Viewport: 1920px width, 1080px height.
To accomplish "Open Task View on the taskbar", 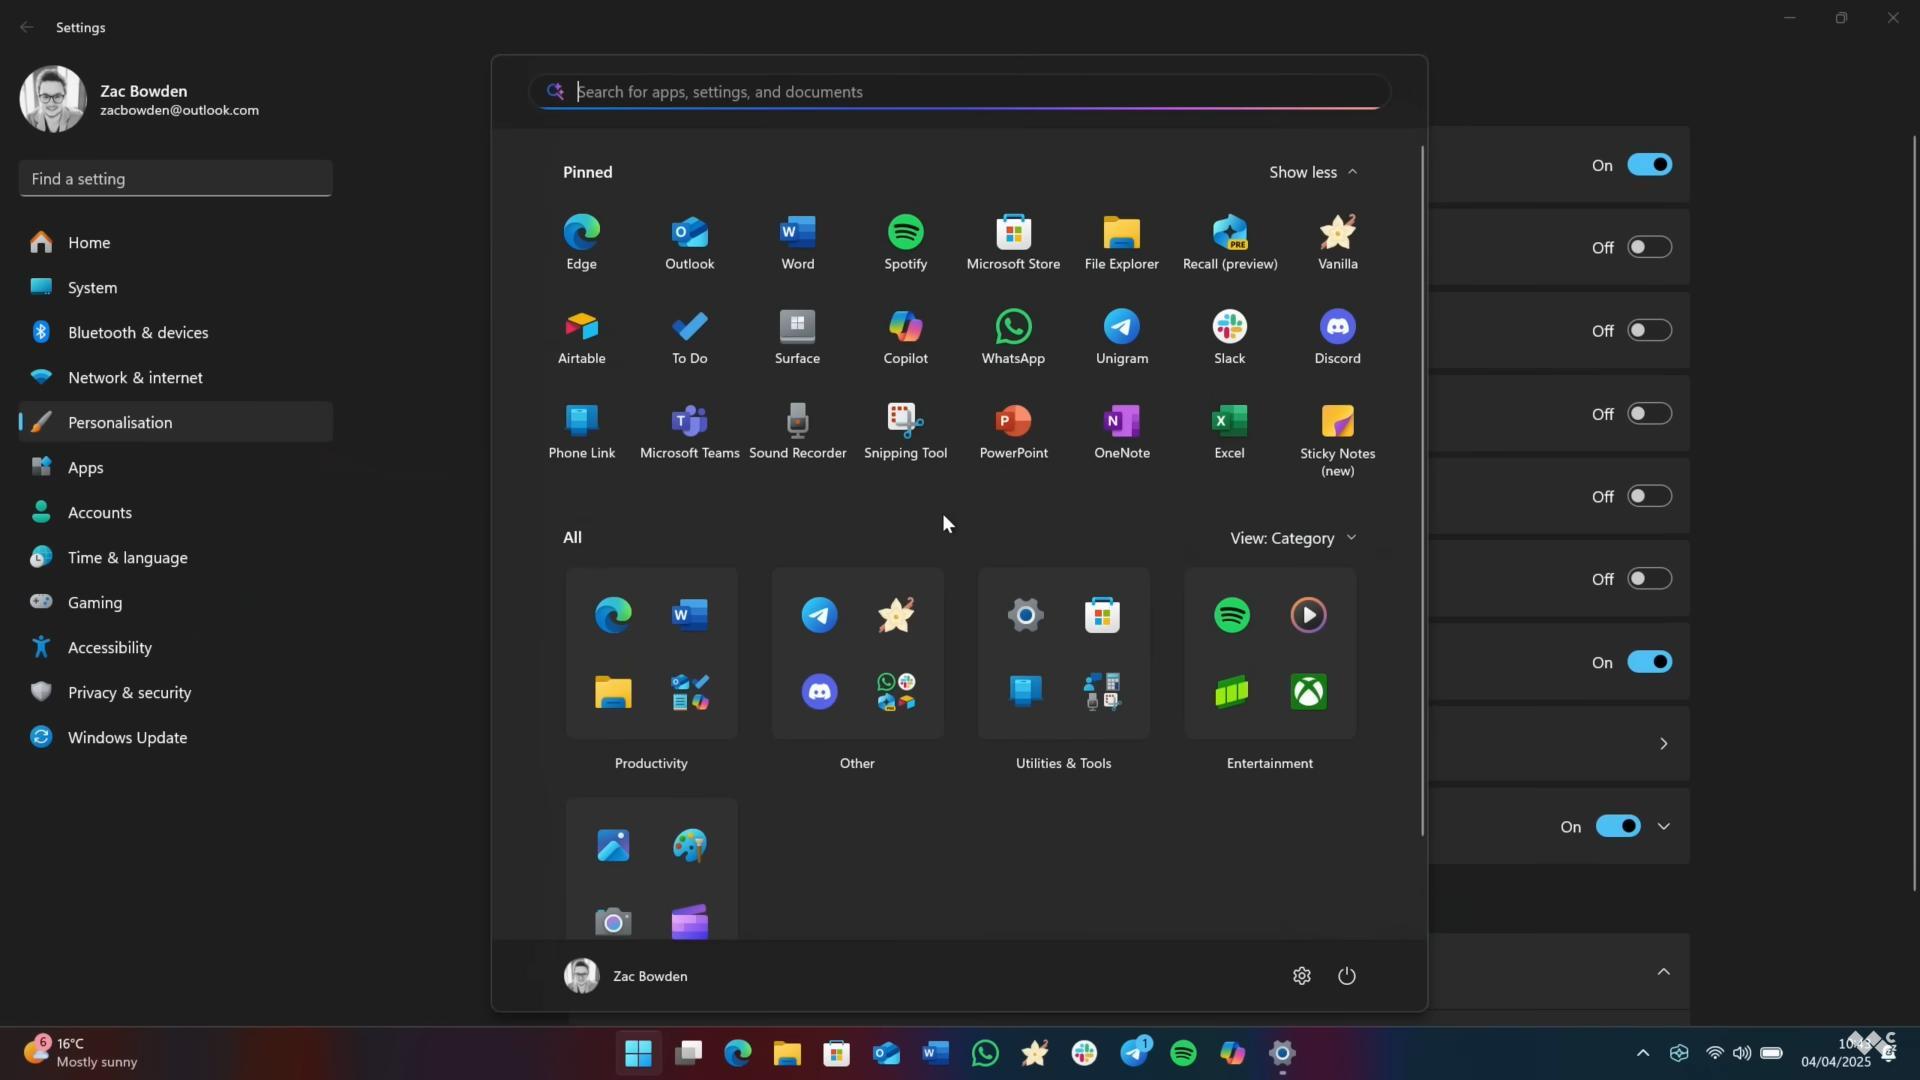I will (x=688, y=1053).
